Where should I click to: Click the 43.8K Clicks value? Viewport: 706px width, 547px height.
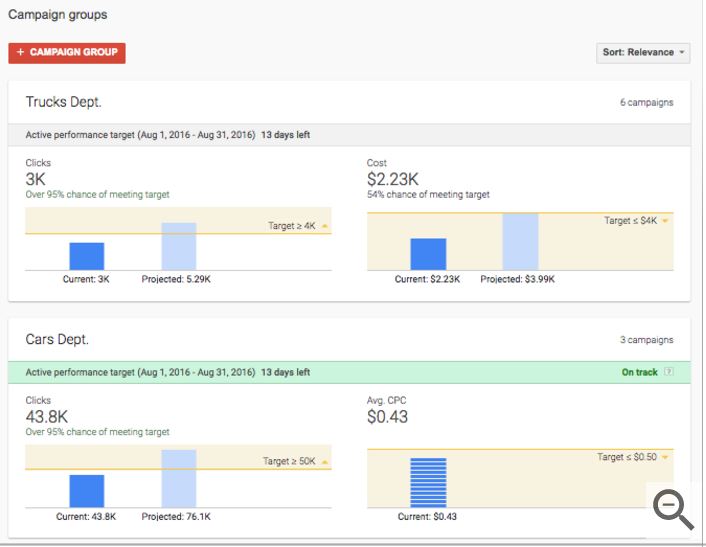(x=47, y=416)
